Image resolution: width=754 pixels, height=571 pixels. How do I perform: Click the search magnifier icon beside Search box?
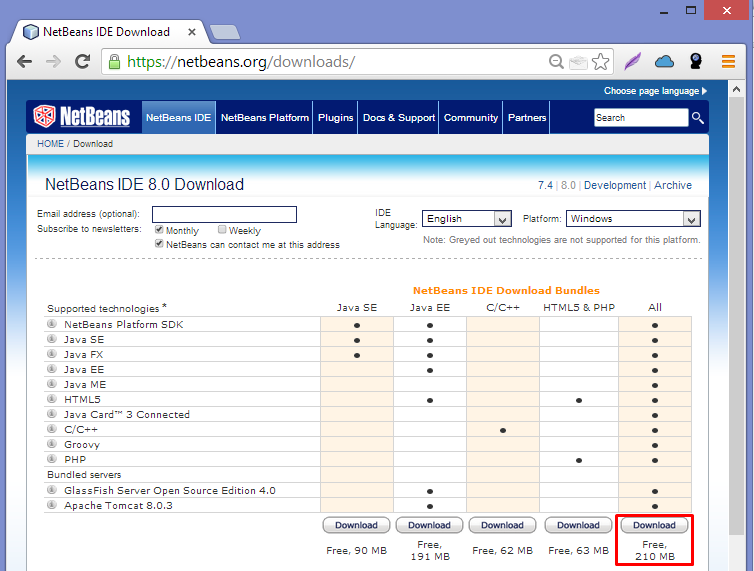coord(697,117)
